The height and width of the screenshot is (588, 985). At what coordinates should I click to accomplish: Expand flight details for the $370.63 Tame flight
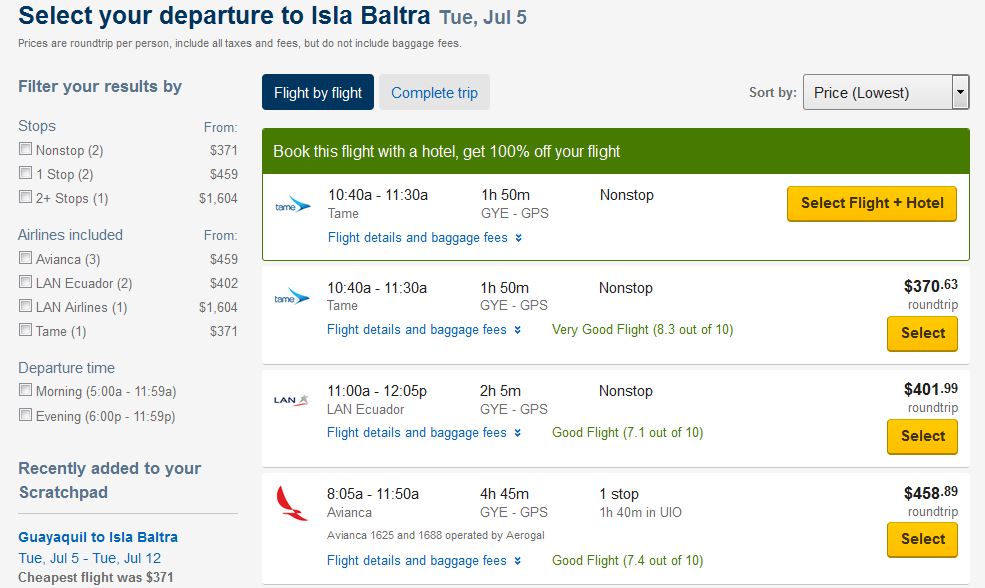(x=416, y=330)
